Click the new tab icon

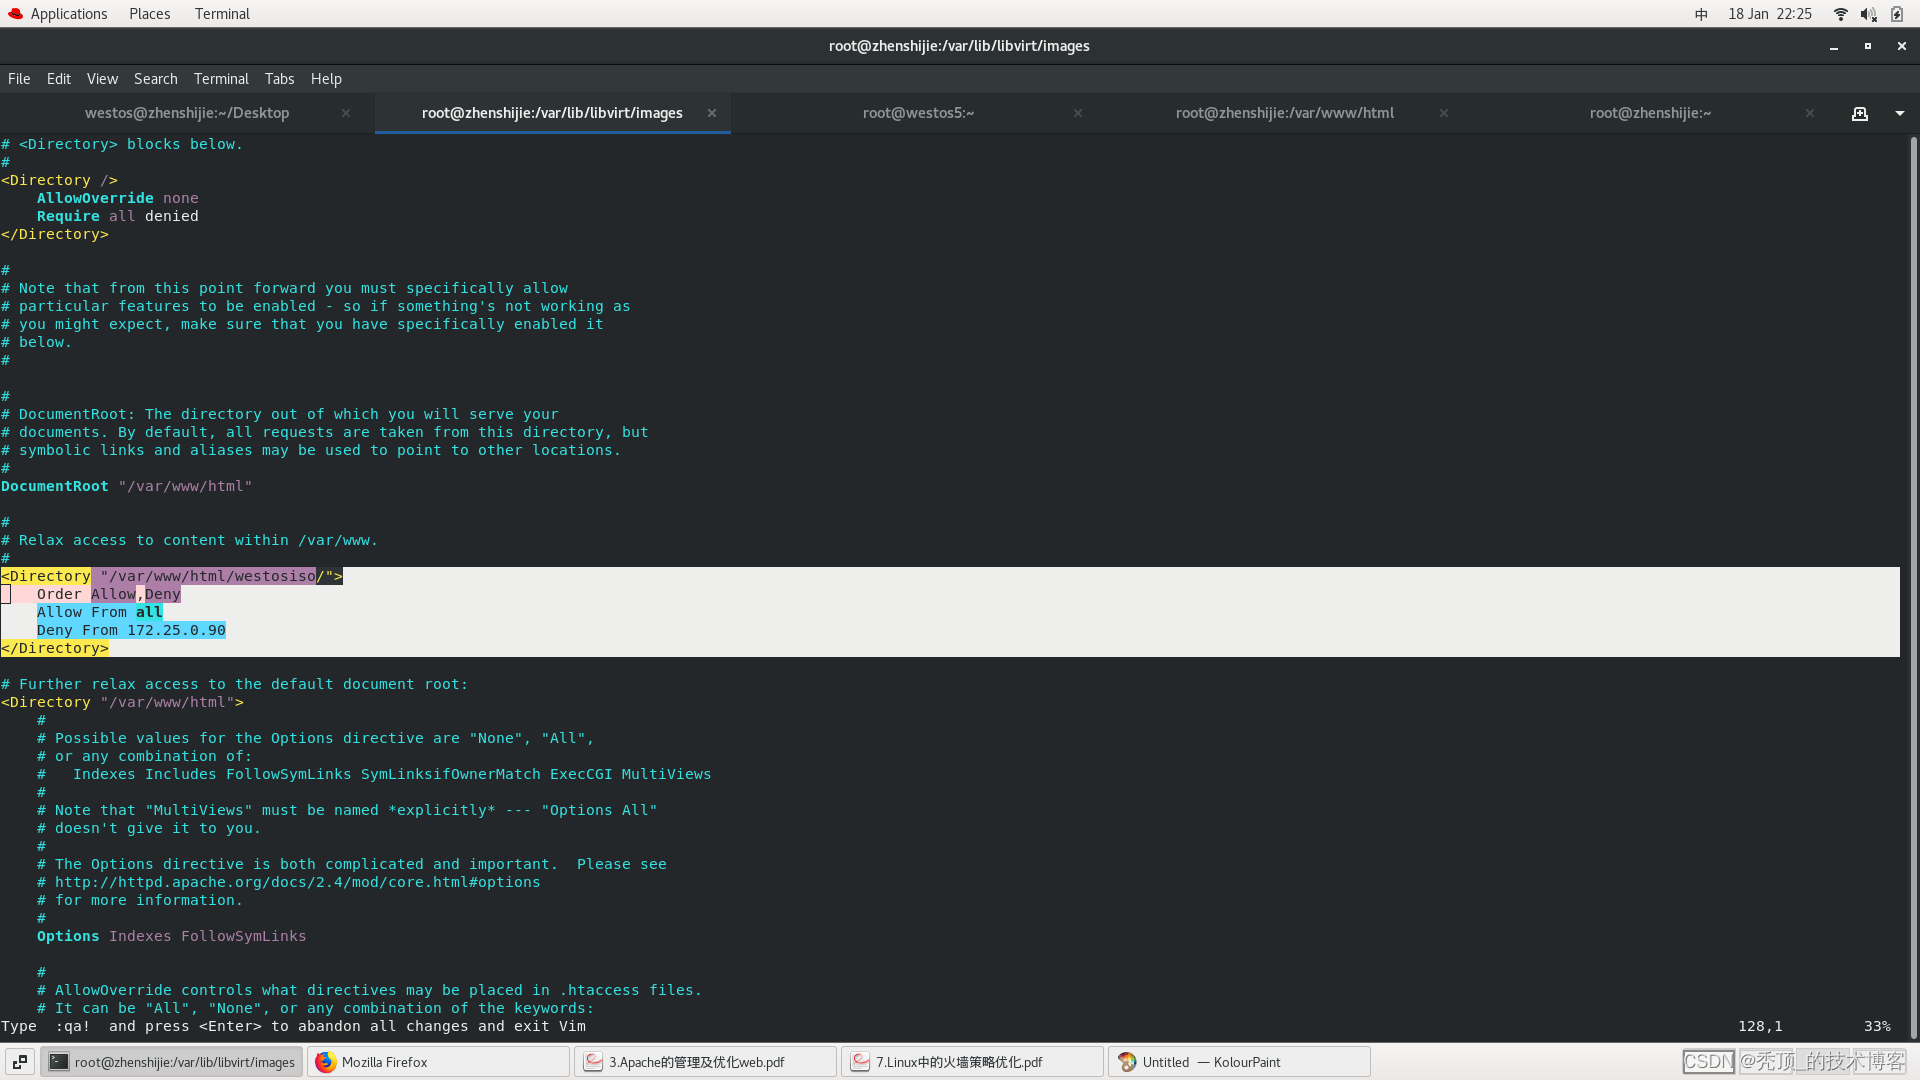1860,114
